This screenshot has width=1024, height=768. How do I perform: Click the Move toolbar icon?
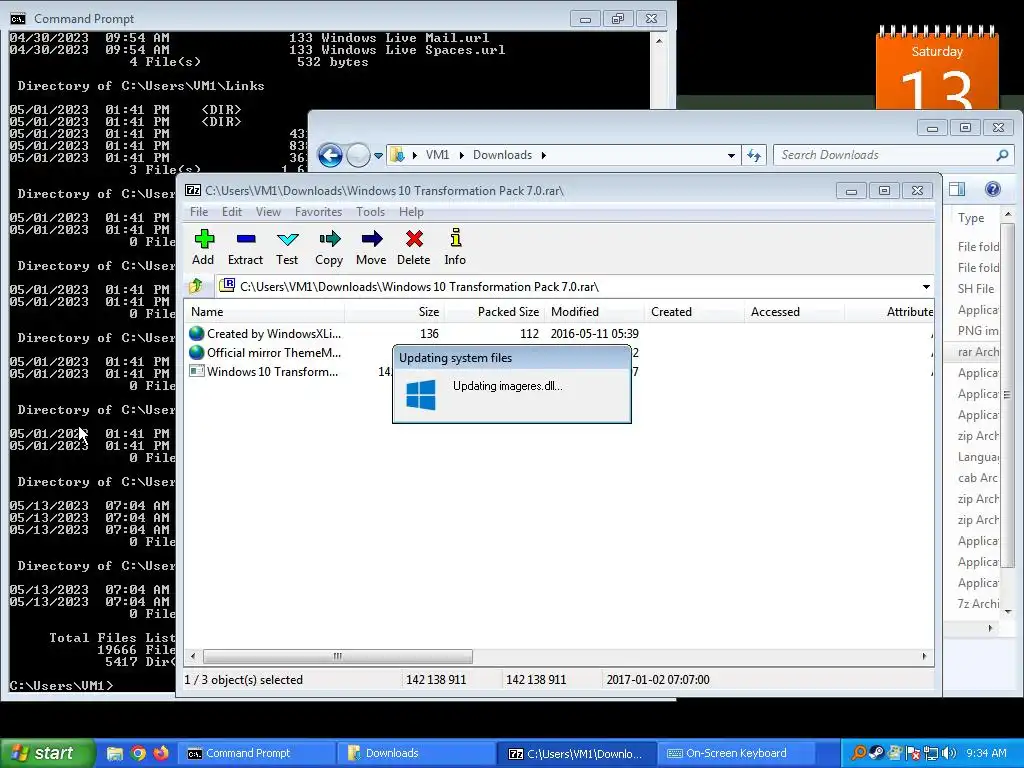pos(372,239)
